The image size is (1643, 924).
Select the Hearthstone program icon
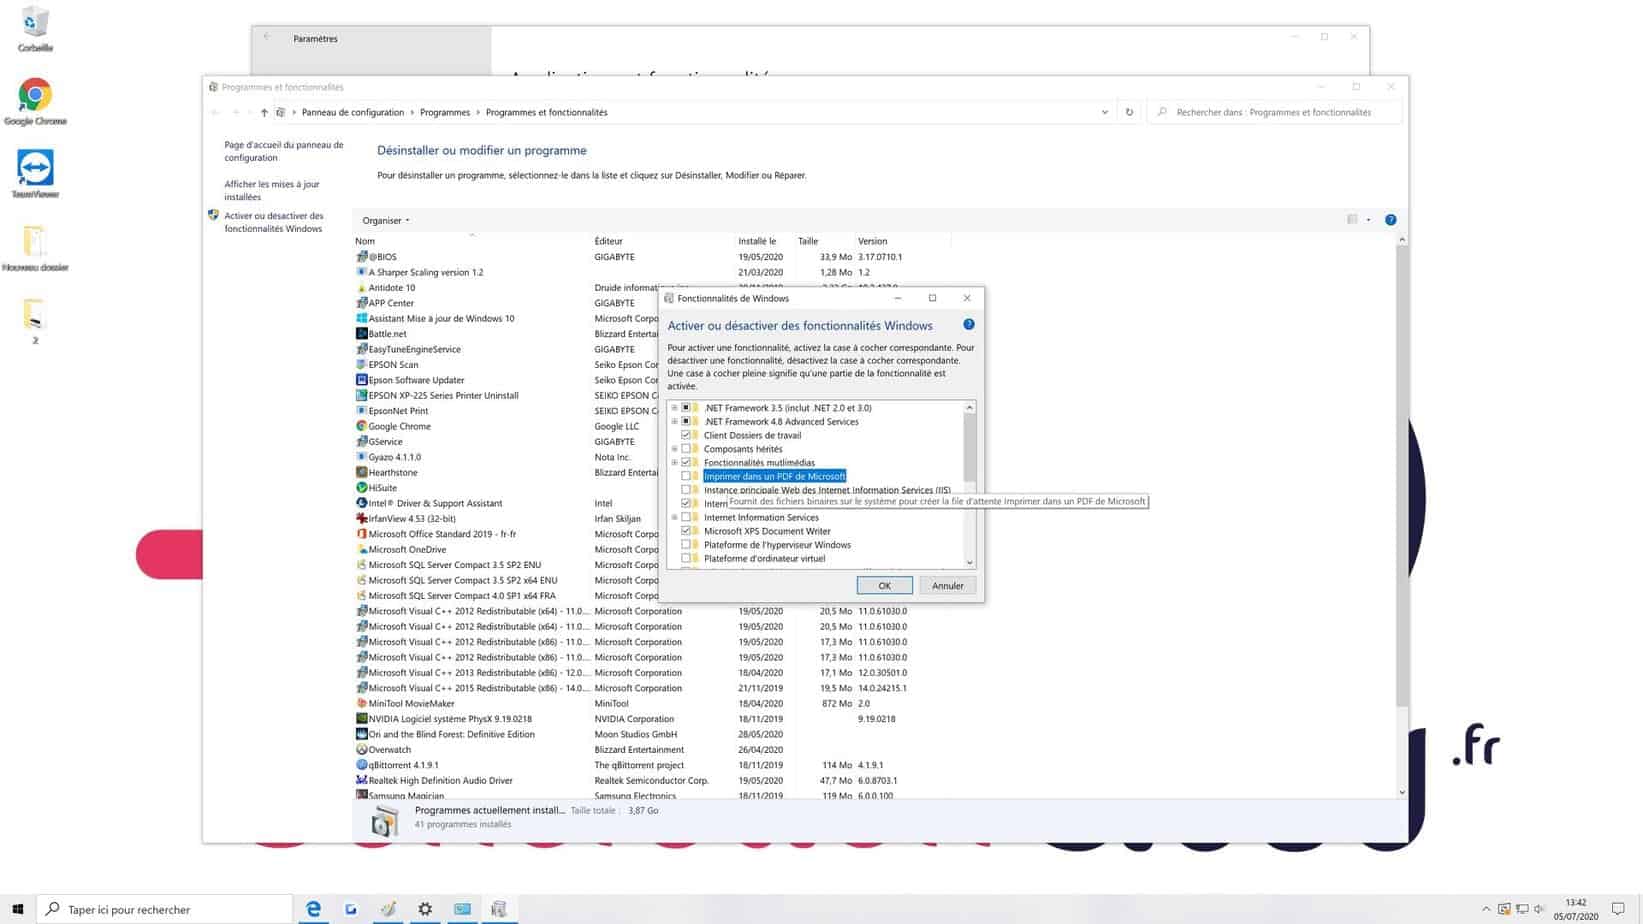pyautogui.click(x=362, y=472)
